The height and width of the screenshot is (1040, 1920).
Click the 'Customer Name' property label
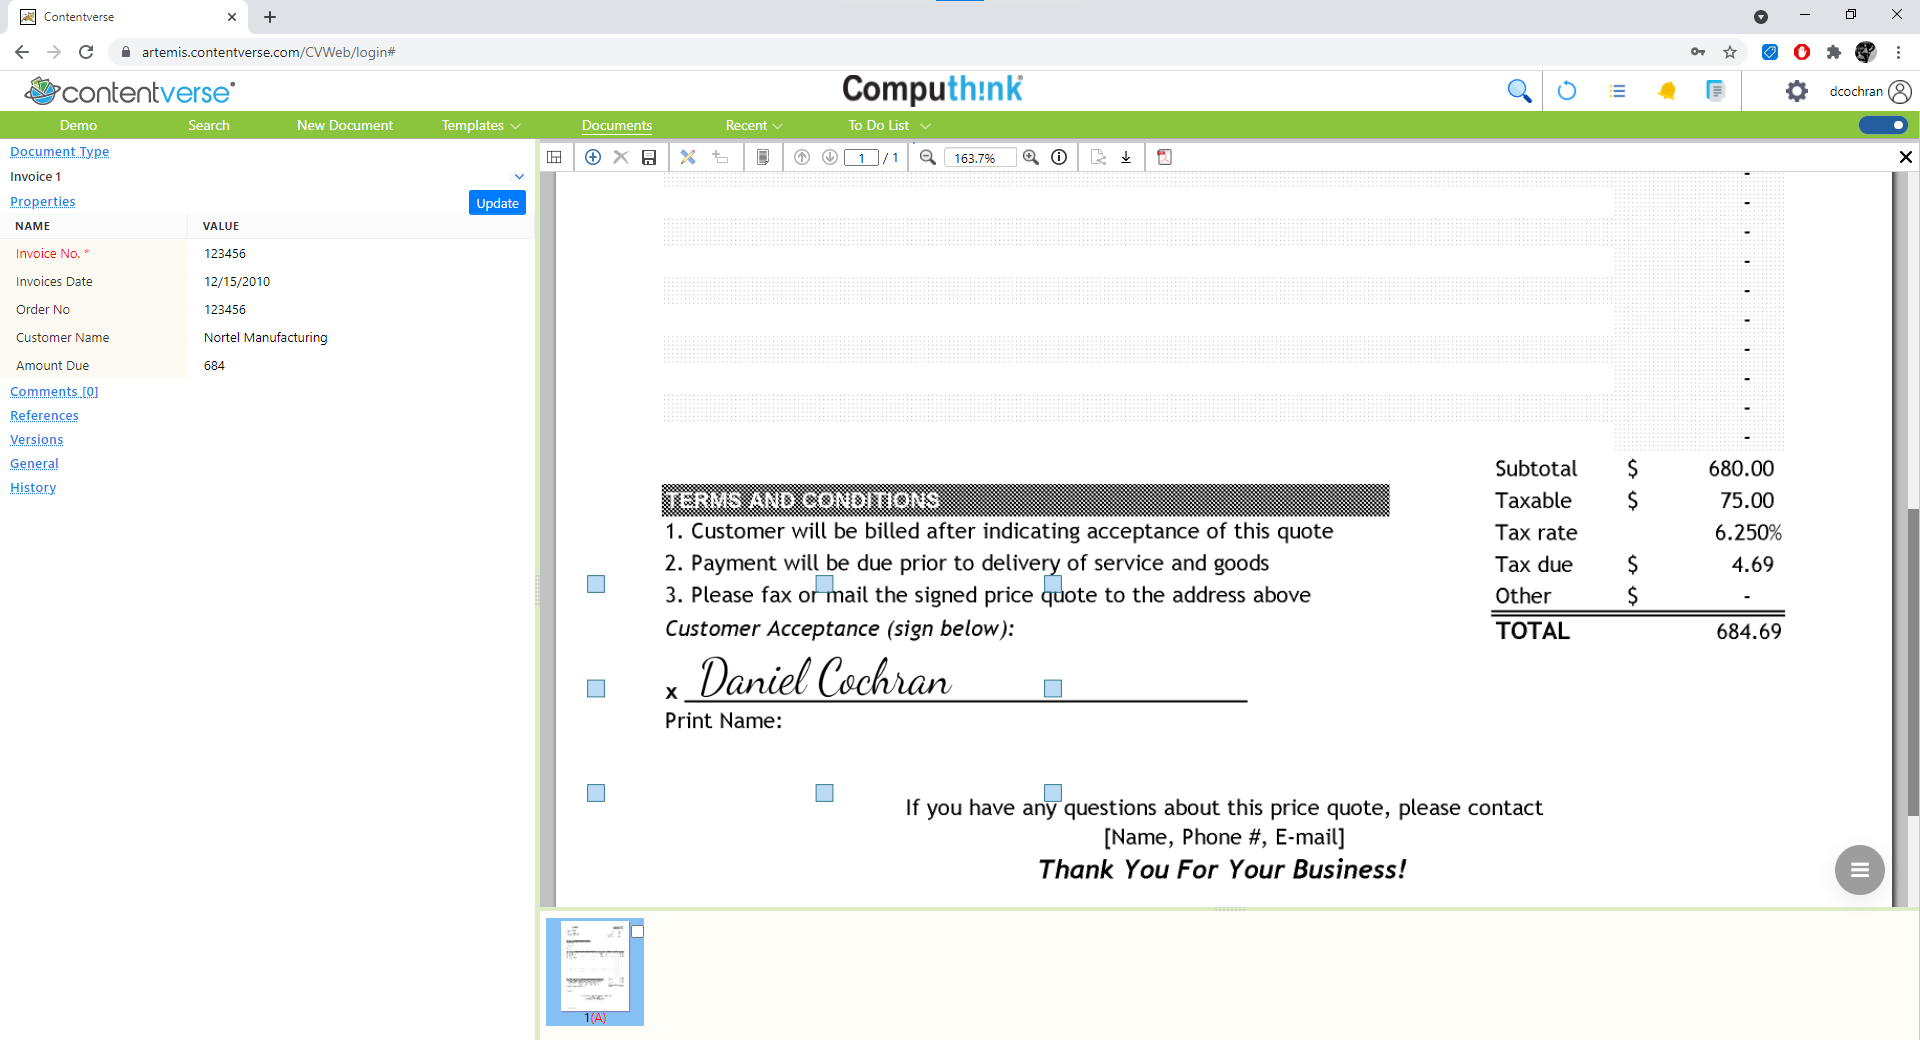(63, 338)
